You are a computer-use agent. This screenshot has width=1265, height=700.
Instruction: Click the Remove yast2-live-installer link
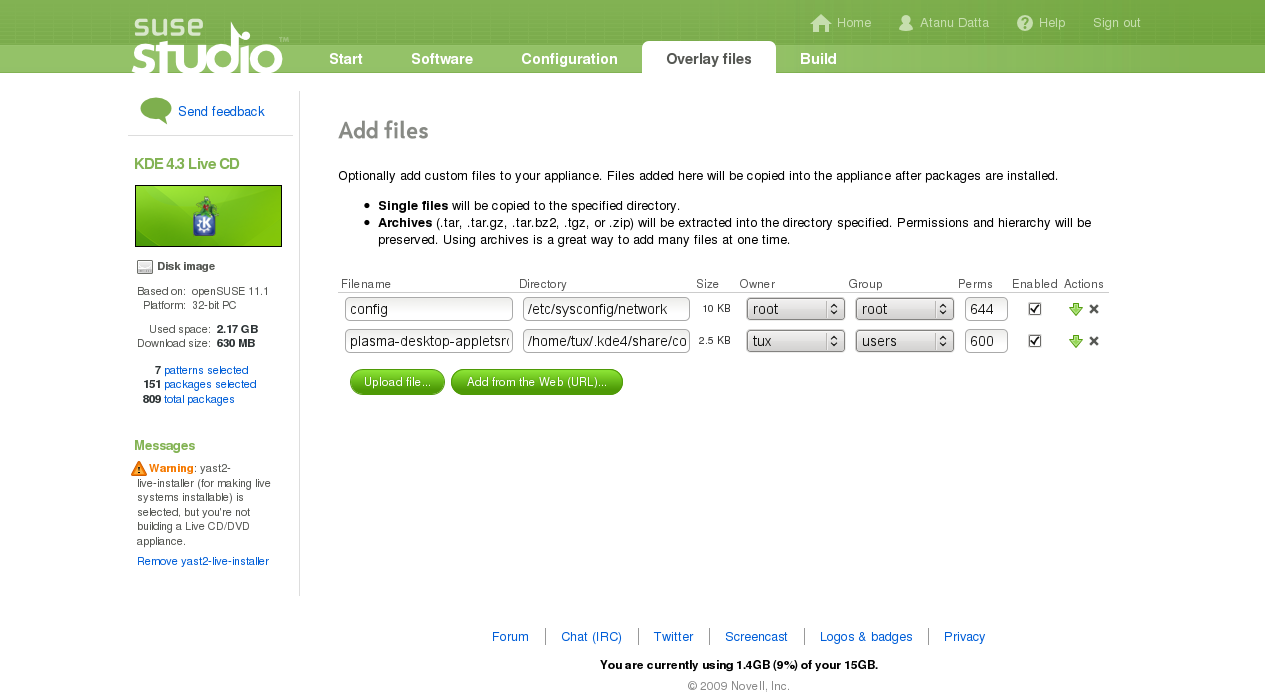tap(203, 561)
